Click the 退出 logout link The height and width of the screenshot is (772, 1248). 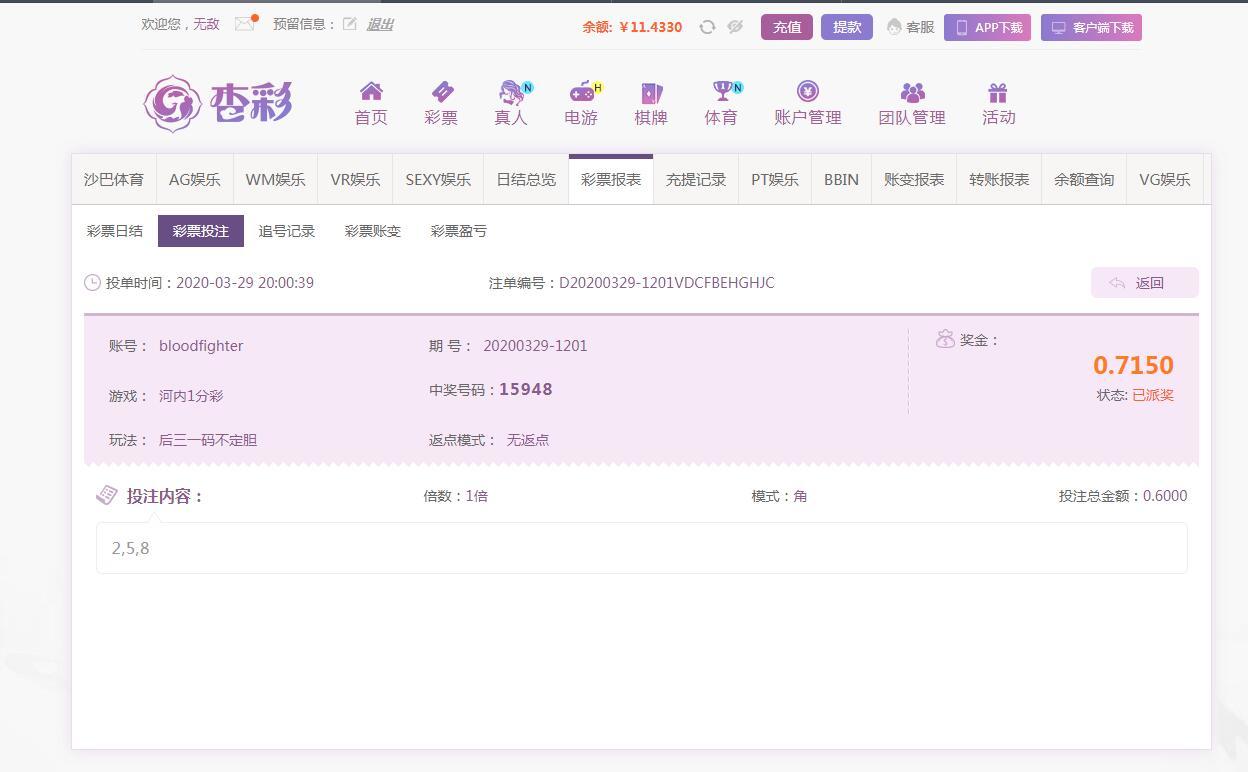[380, 24]
